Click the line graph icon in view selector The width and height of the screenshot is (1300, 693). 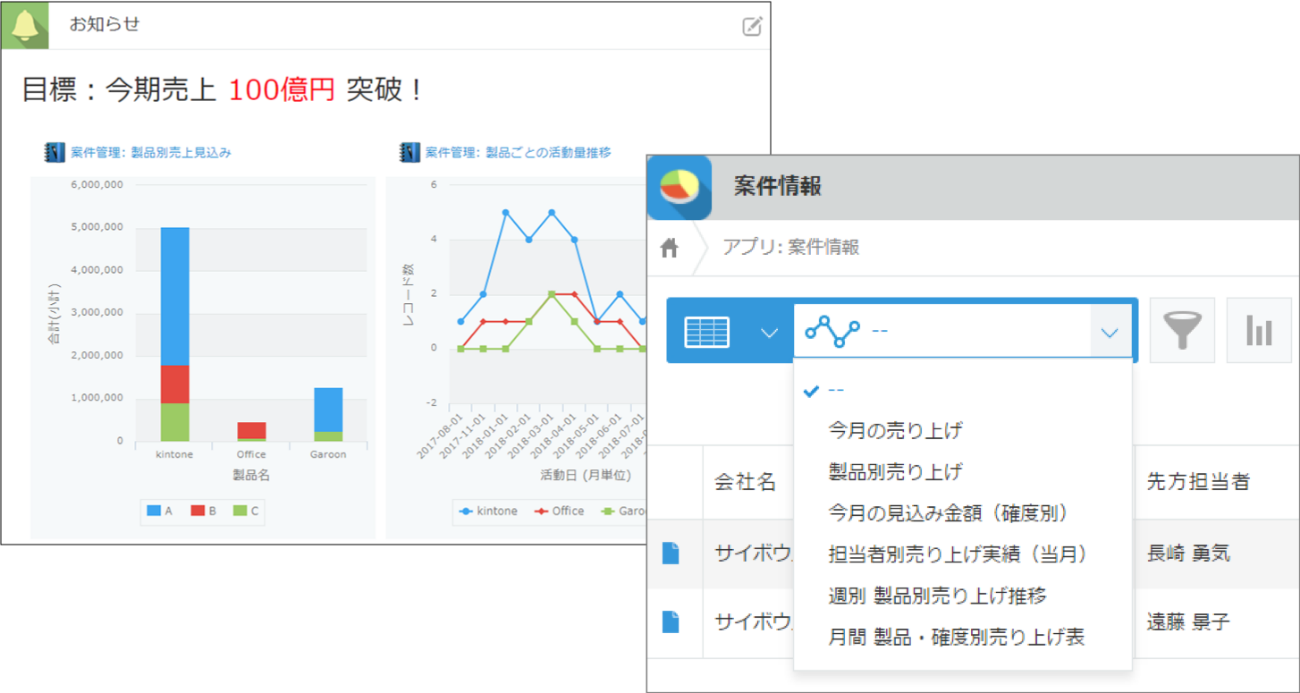coord(832,331)
